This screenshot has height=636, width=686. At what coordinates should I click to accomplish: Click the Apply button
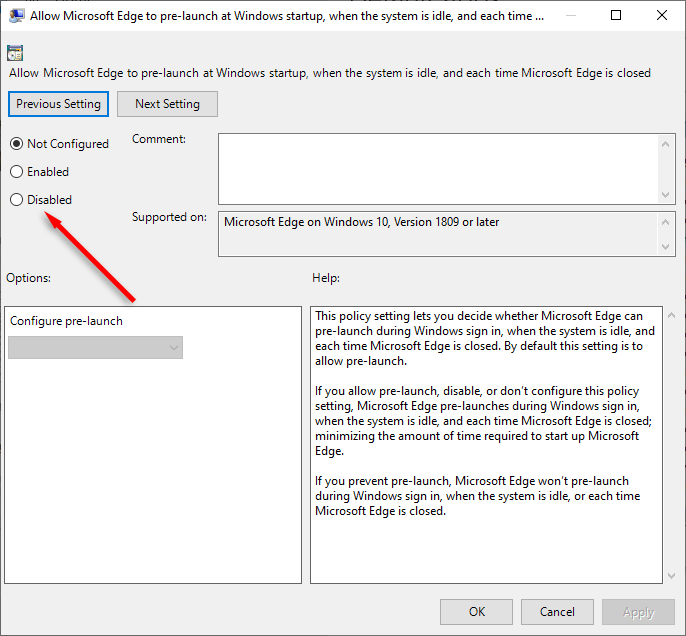638,612
